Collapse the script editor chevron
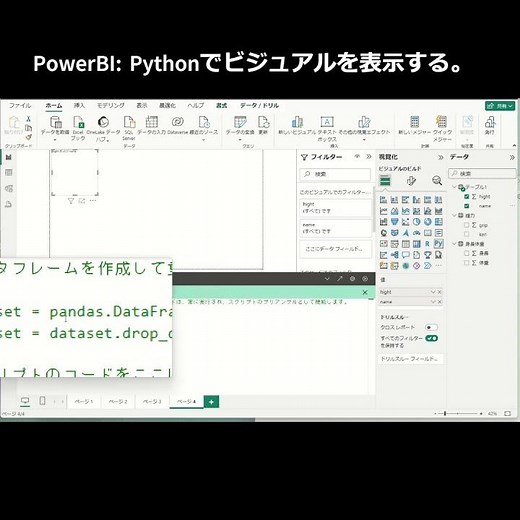 [x=327, y=279]
